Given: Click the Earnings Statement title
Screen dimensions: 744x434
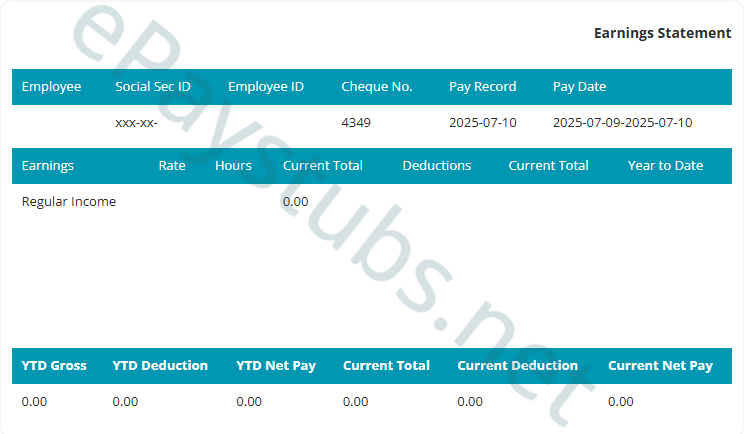Looking at the screenshot, I should (662, 33).
